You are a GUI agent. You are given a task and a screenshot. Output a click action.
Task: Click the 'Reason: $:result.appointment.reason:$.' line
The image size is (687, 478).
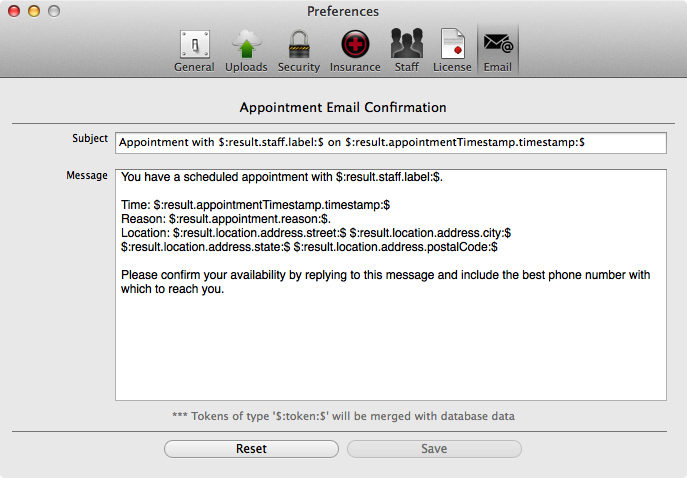[226, 219]
